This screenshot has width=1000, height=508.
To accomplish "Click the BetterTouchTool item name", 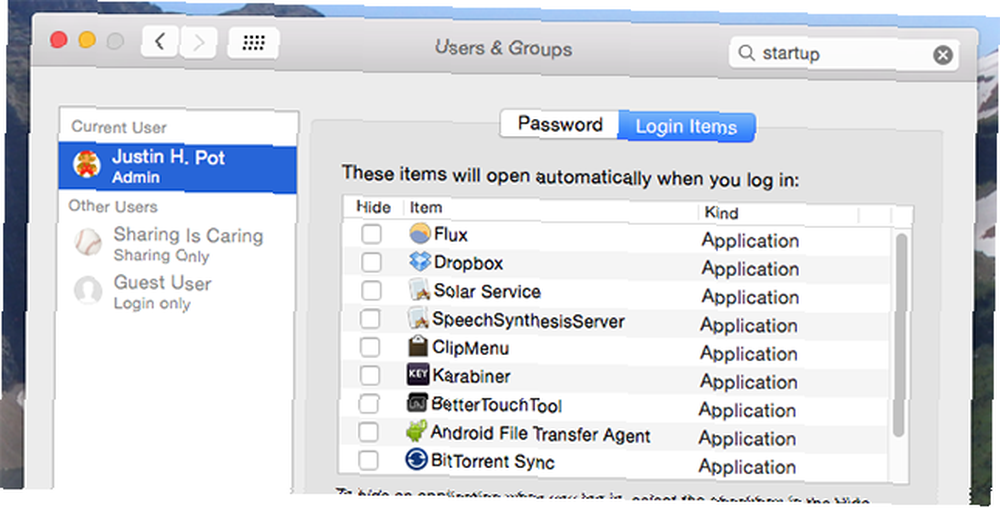I will [x=496, y=405].
